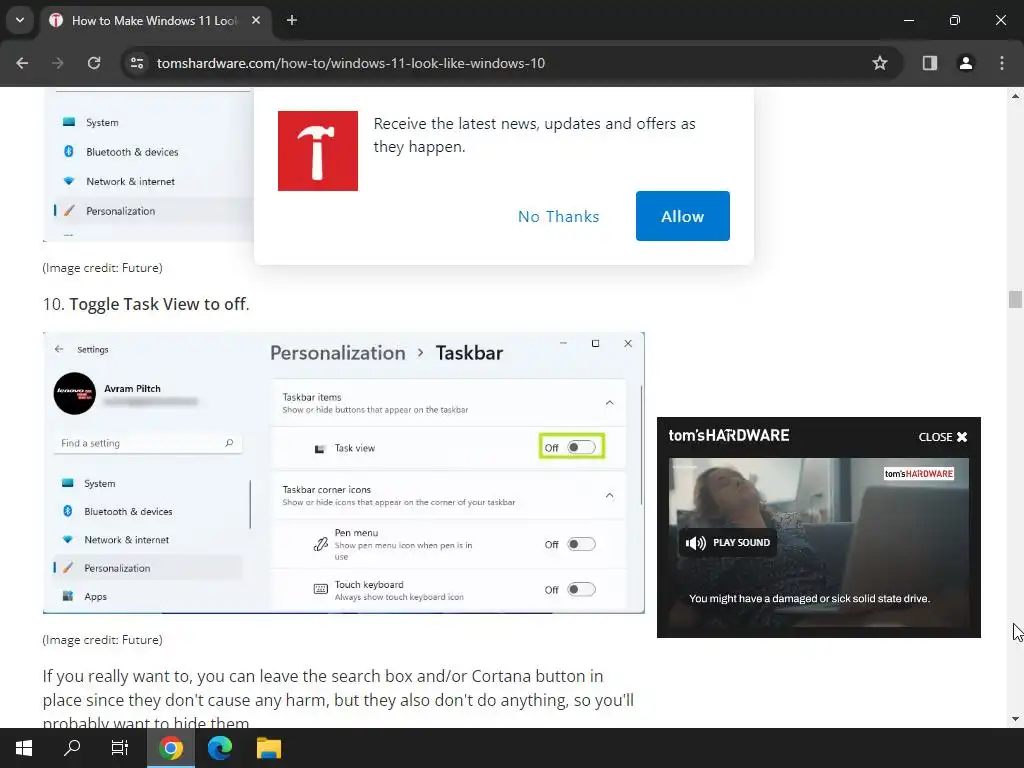Click the video caption about solid state drive

pyautogui.click(x=810, y=599)
